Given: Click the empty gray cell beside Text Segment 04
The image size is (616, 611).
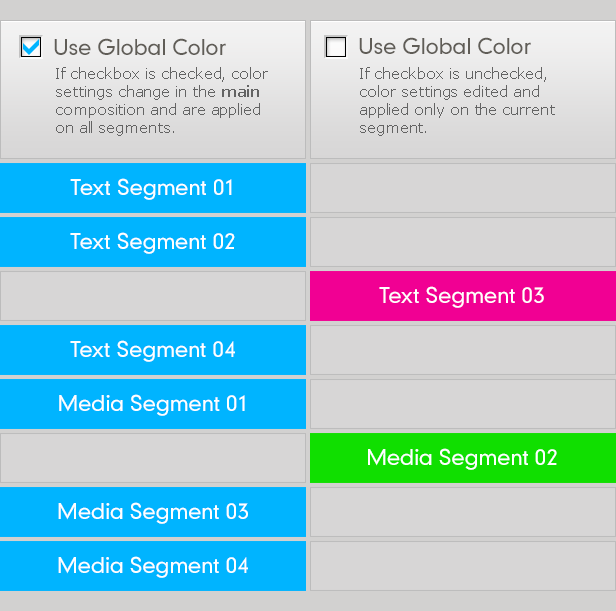Looking at the screenshot, I should (463, 350).
